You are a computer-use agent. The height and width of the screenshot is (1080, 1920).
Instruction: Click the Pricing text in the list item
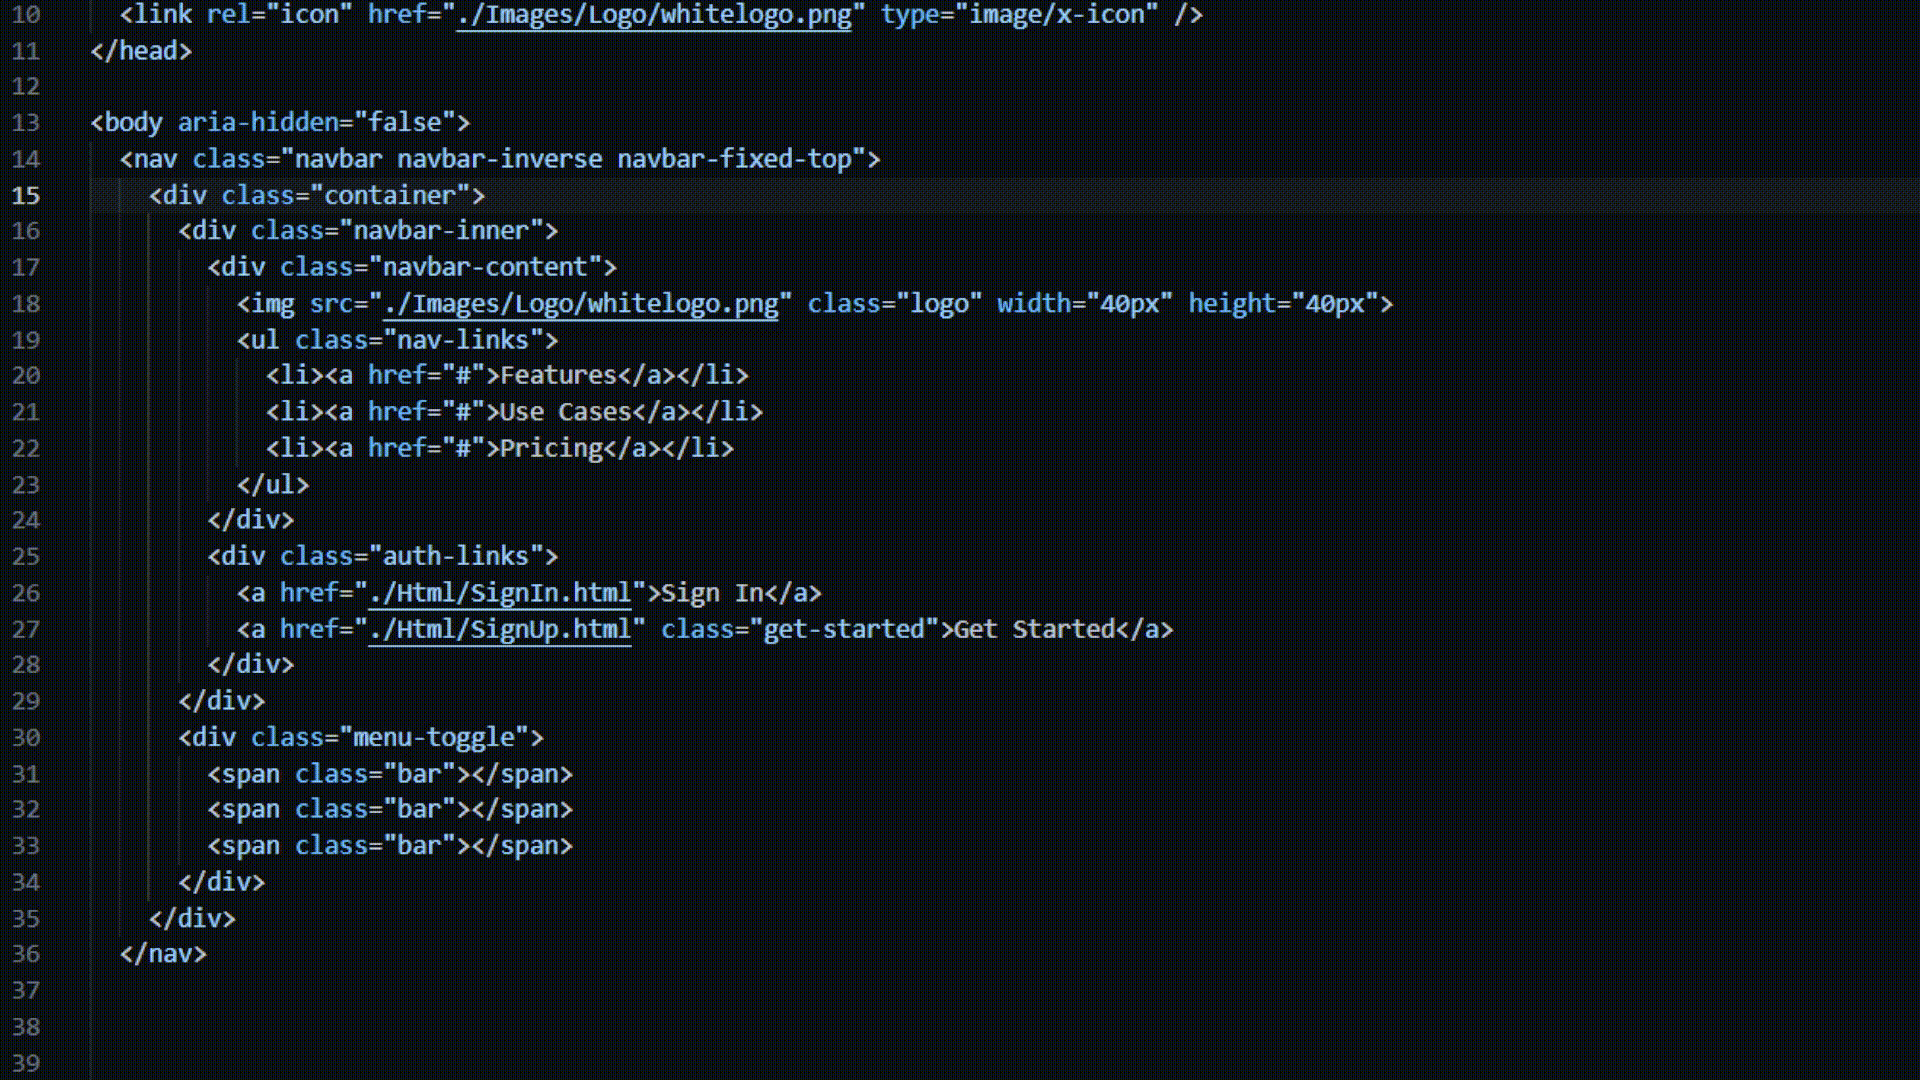click(551, 448)
